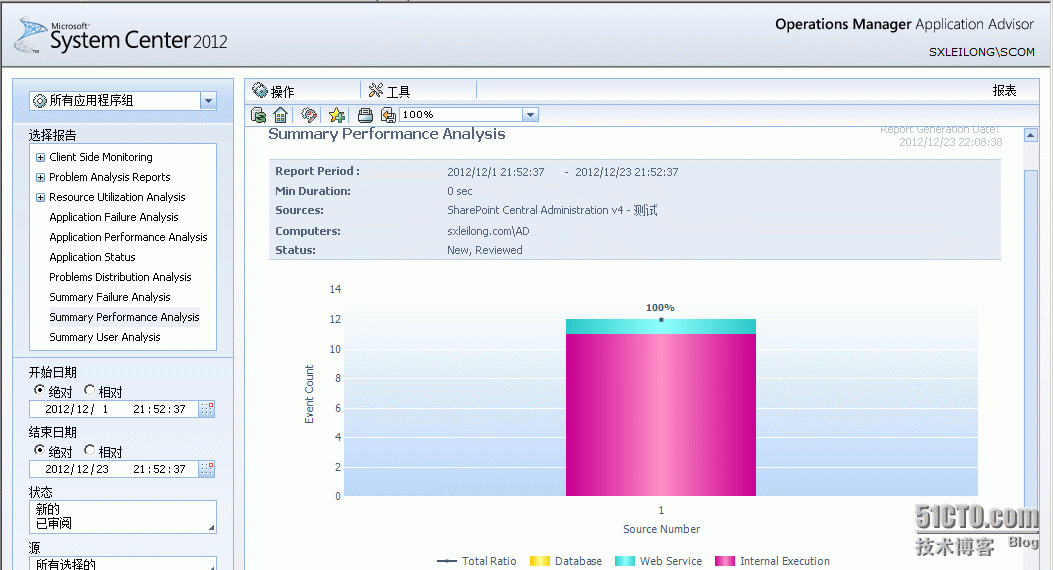Click the cyan Web Service bar segment

click(661, 326)
